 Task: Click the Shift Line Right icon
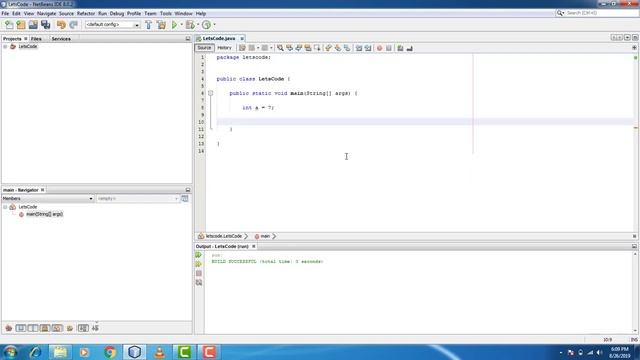pyautogui.click(x=368, y=48)
